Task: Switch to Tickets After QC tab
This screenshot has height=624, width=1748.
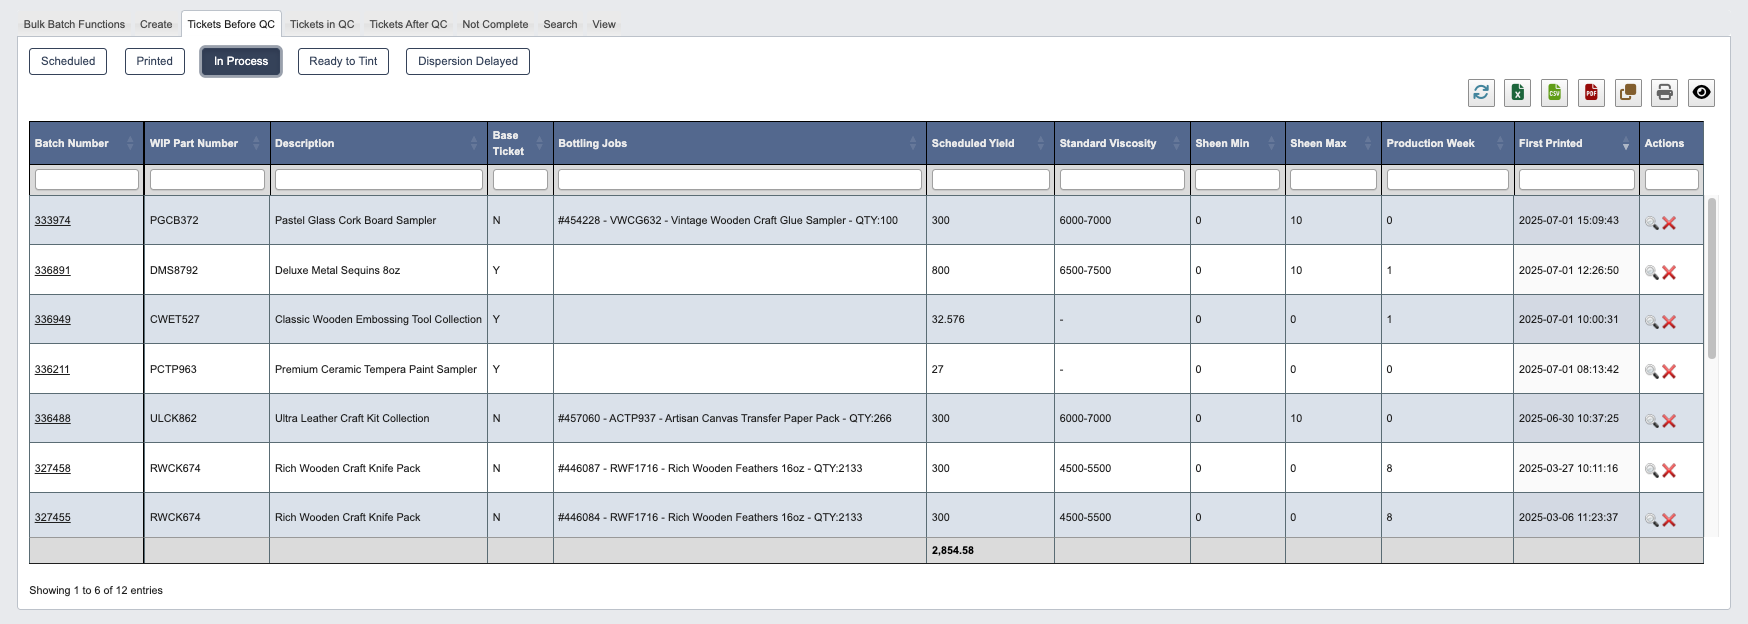Action: [x=408, y=24]
